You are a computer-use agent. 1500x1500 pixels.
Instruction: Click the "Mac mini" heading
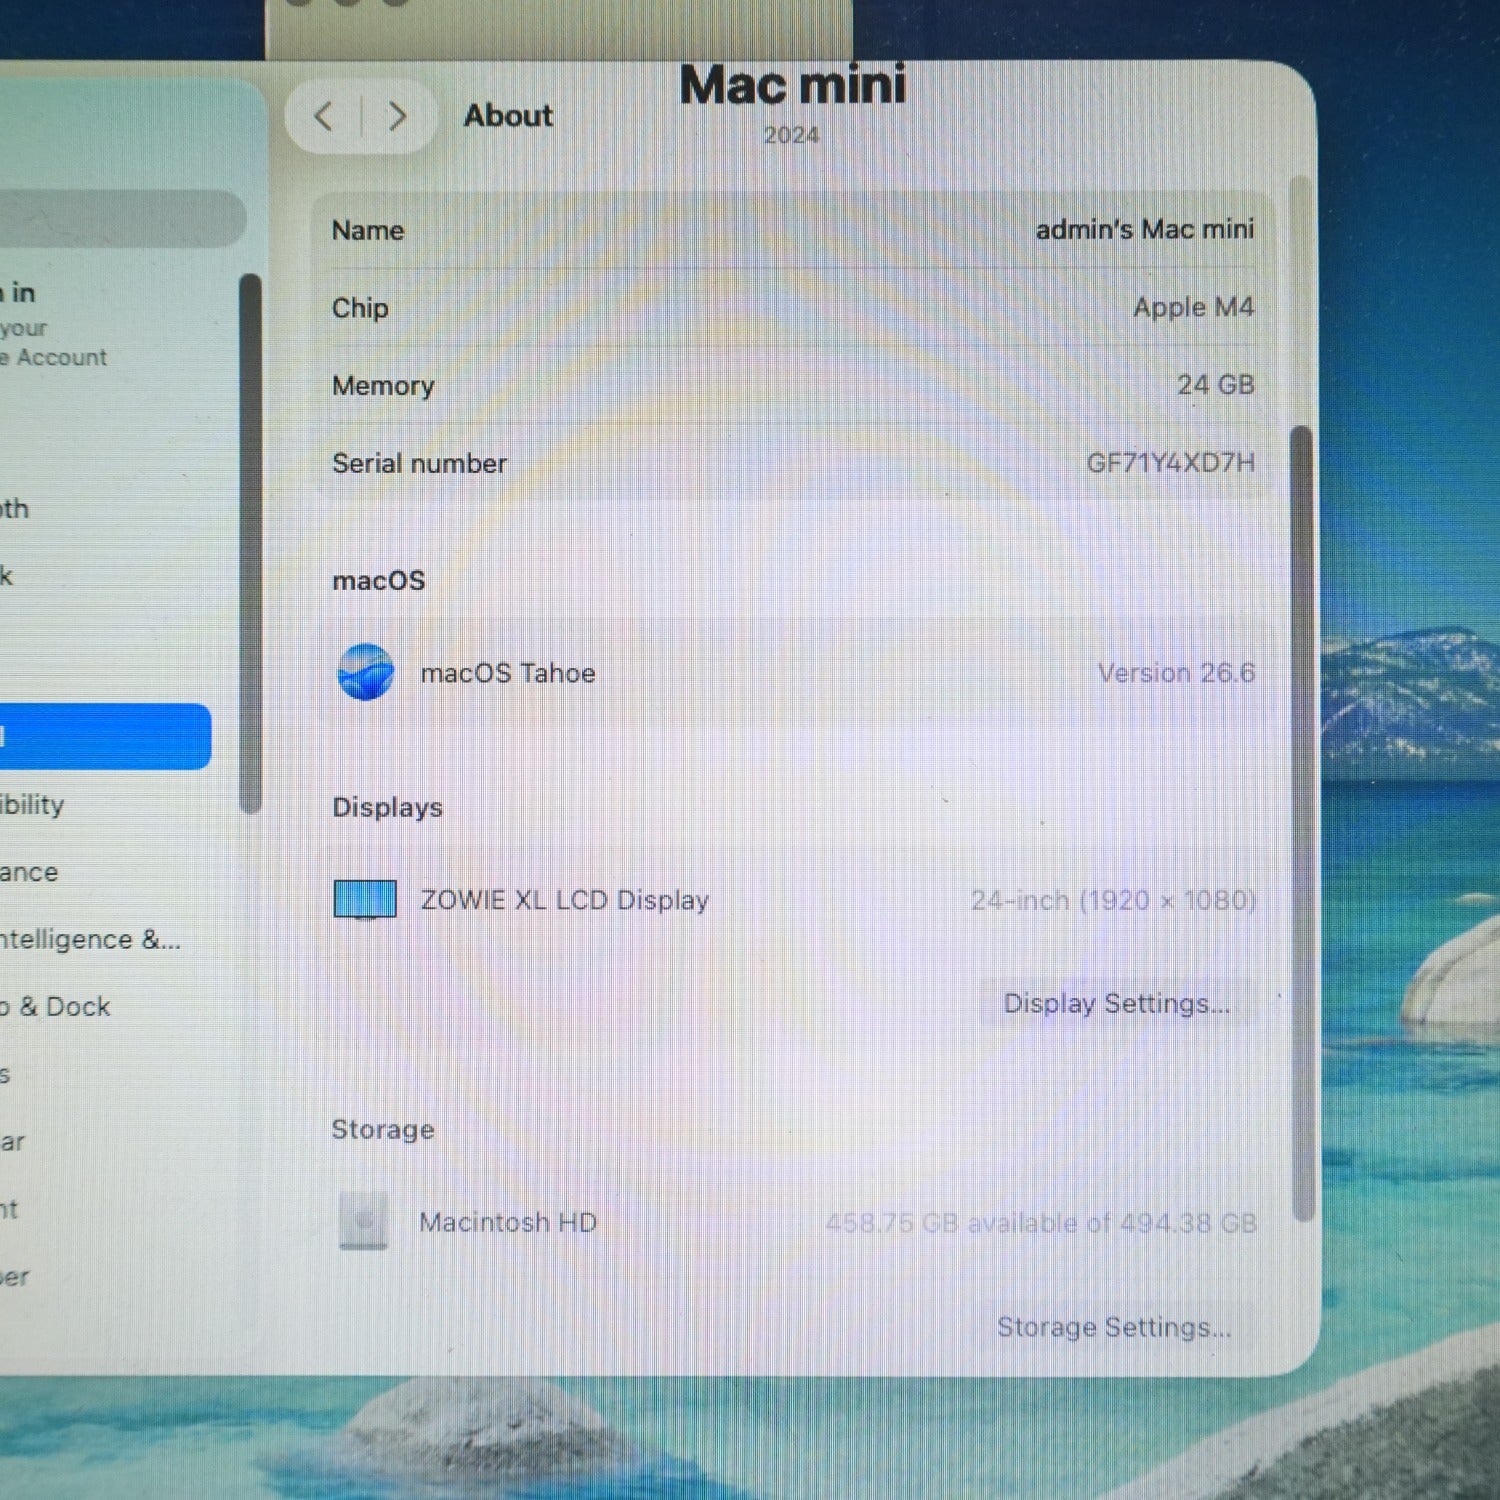[793, 85]
